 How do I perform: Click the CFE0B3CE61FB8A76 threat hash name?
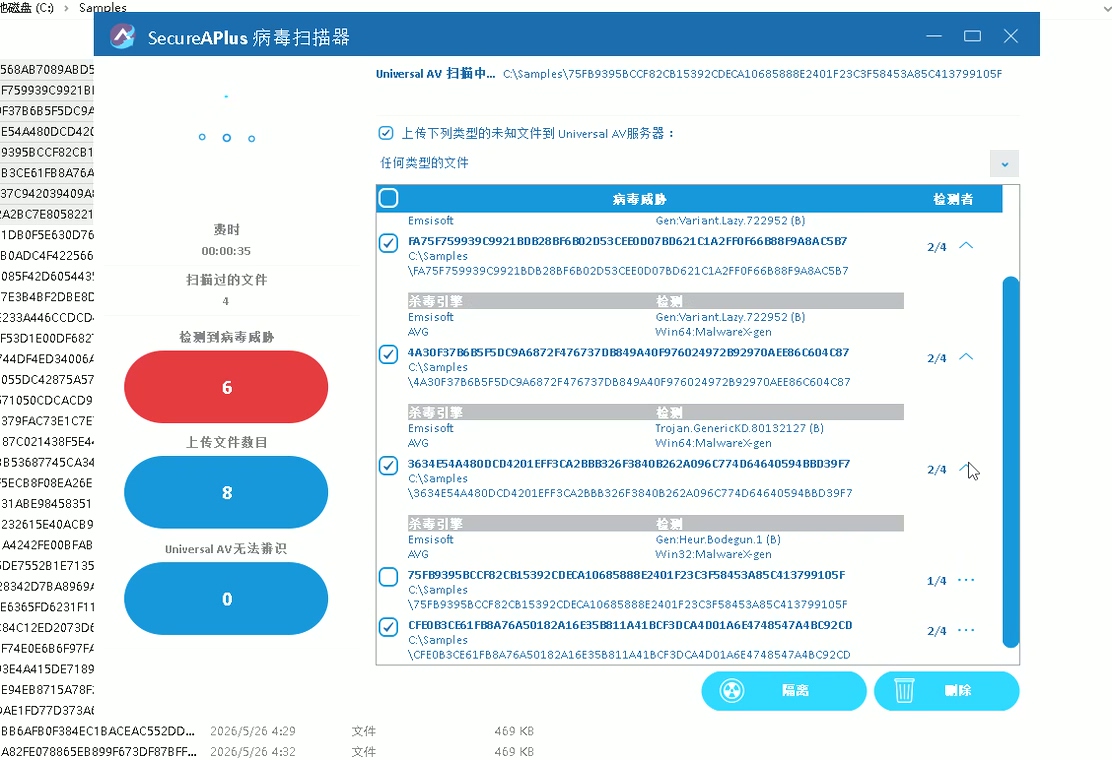630,625
